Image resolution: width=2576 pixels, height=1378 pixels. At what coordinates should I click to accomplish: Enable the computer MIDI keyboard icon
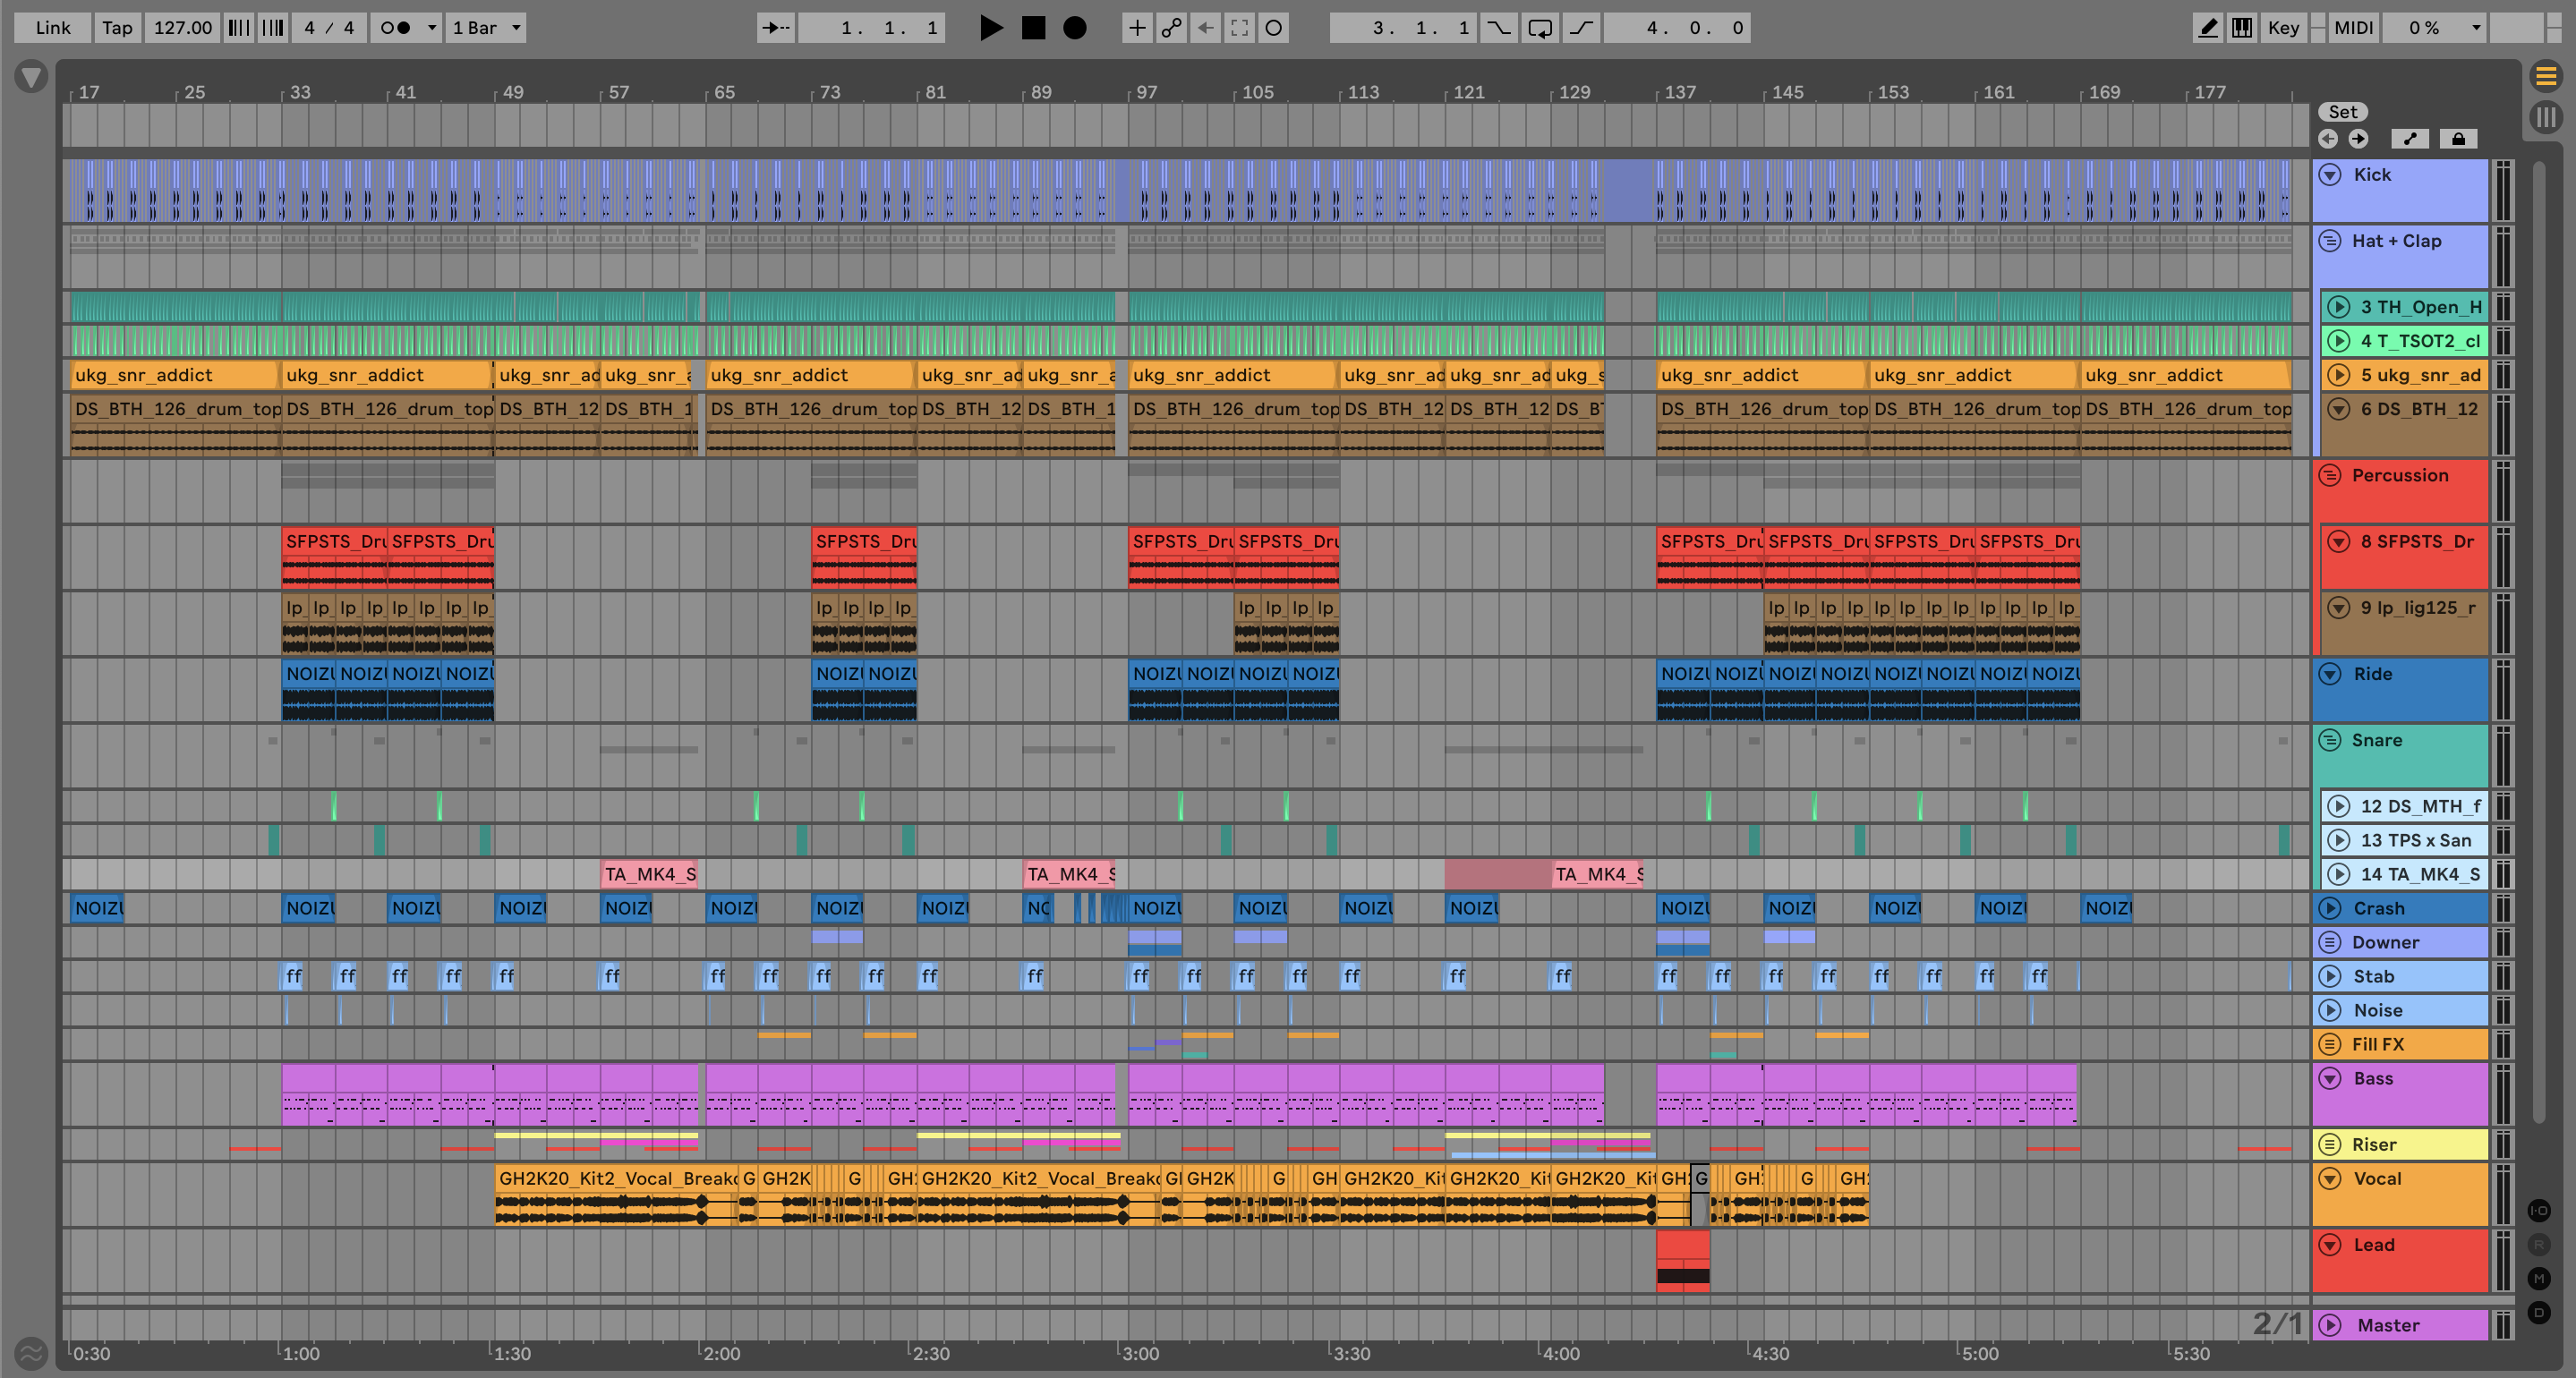pos(2242,28)
